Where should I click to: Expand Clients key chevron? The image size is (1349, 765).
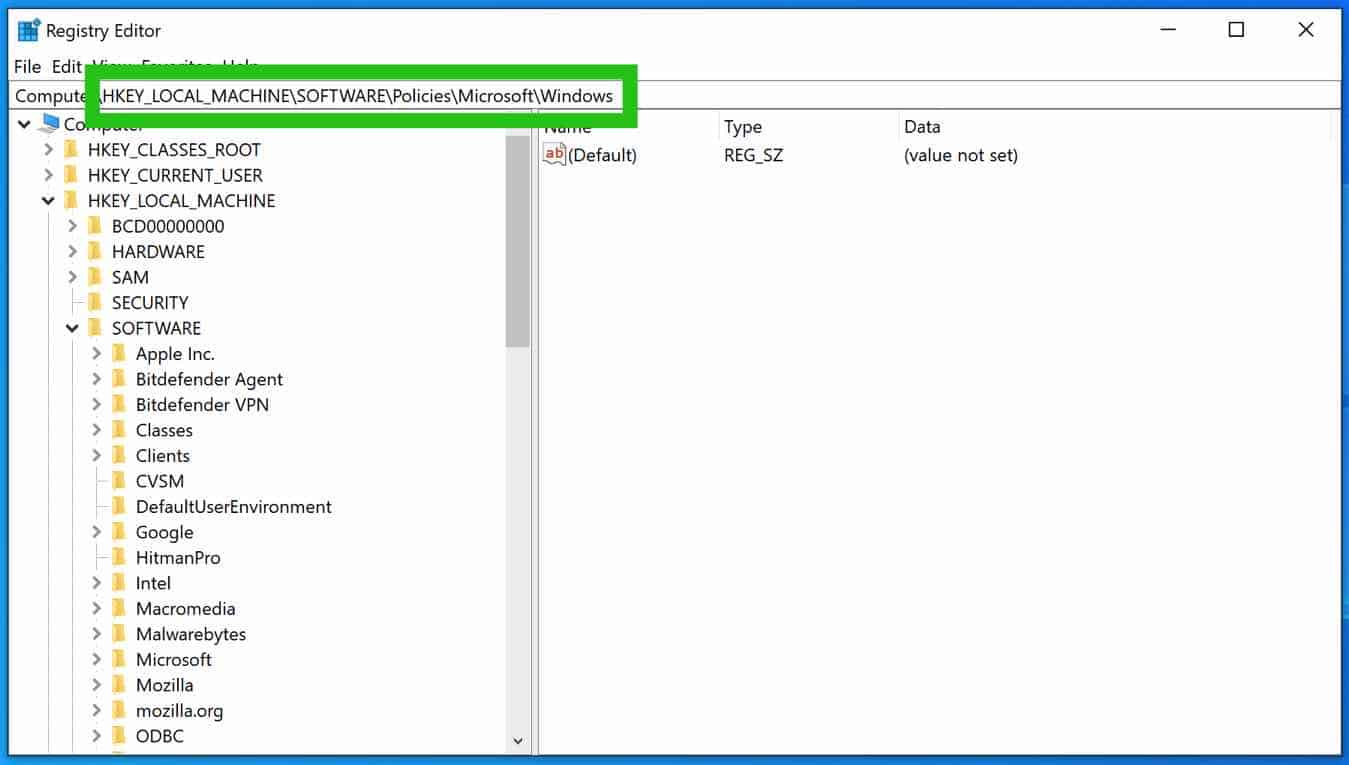click(x=96, y=456)
